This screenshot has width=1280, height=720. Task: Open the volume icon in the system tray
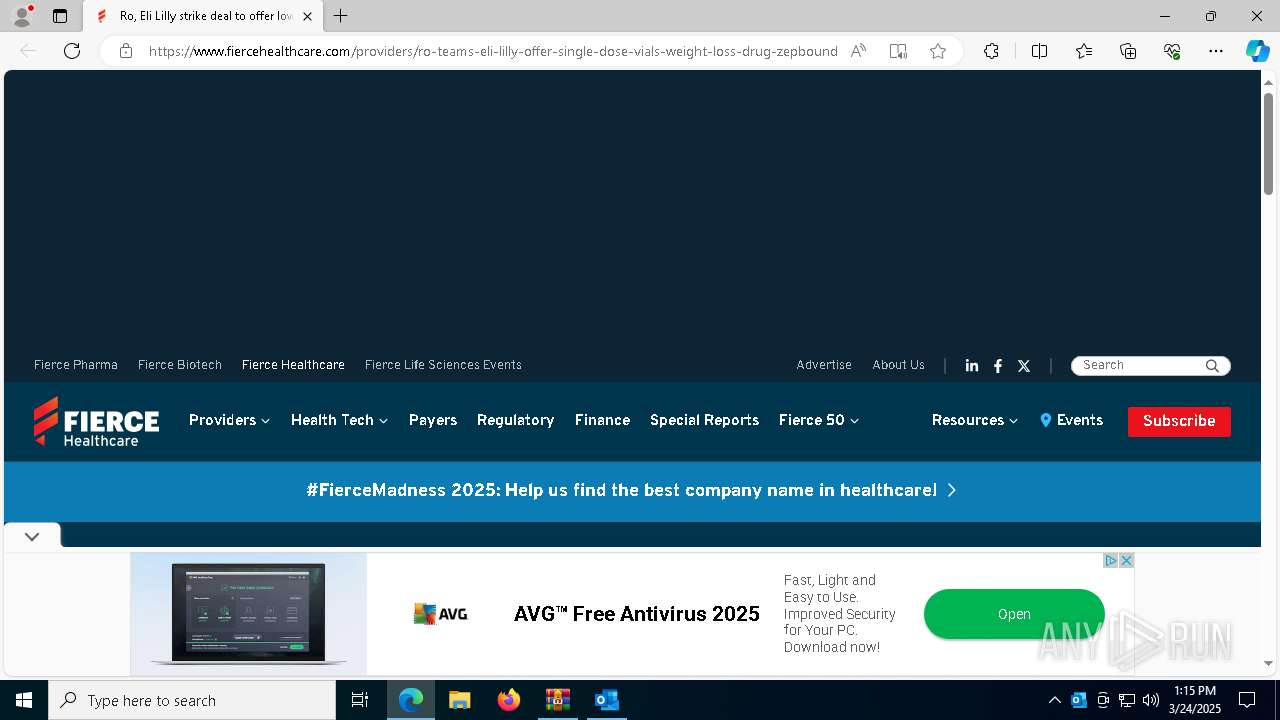point(1151,700)
